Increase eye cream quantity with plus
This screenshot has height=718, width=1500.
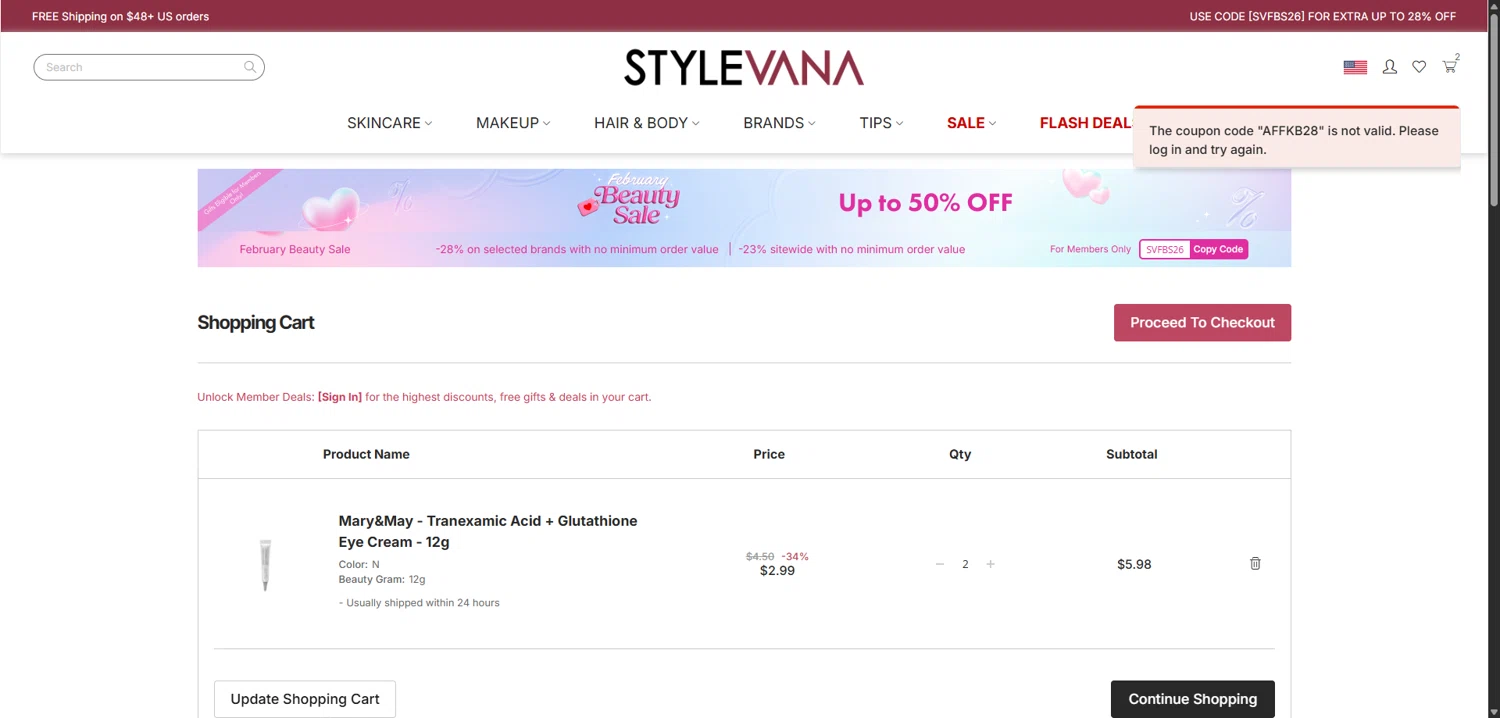click(991, 564)
